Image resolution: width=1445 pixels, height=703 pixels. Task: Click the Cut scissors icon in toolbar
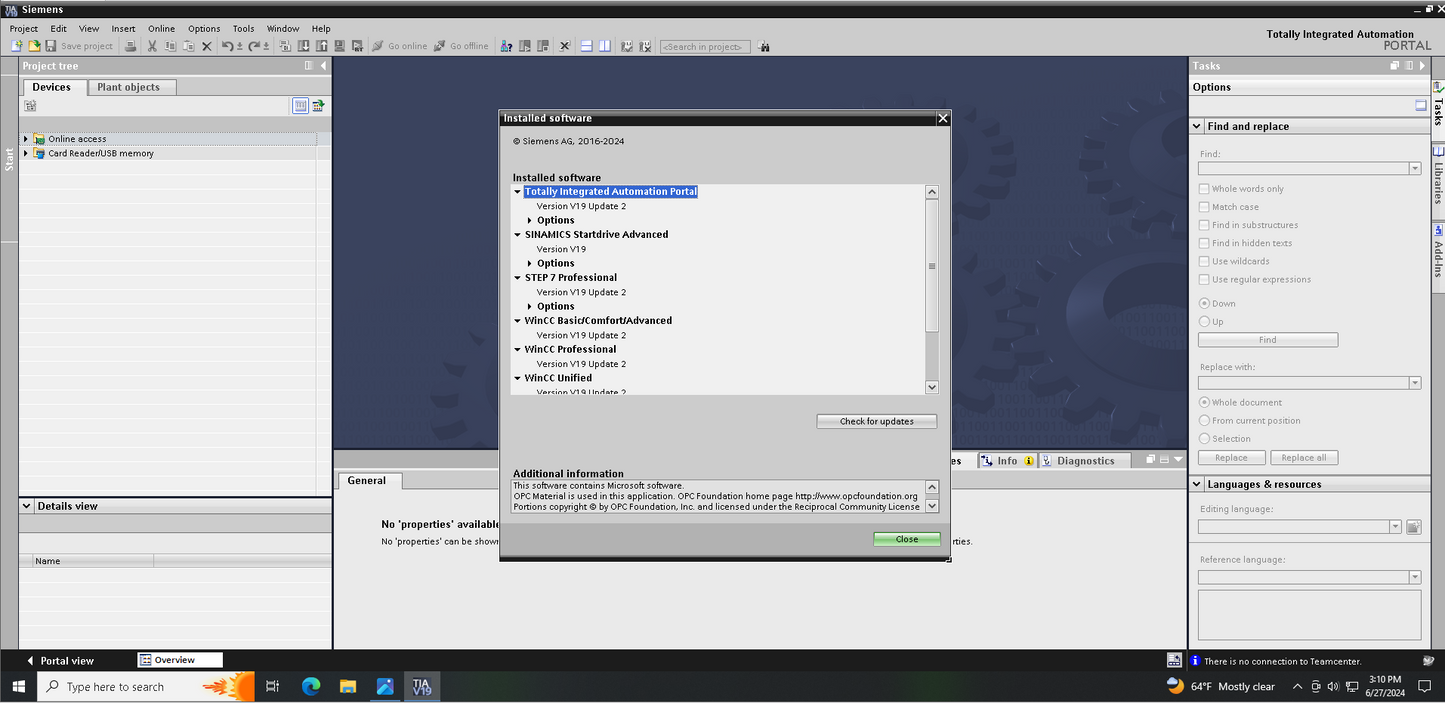[152, 46]
